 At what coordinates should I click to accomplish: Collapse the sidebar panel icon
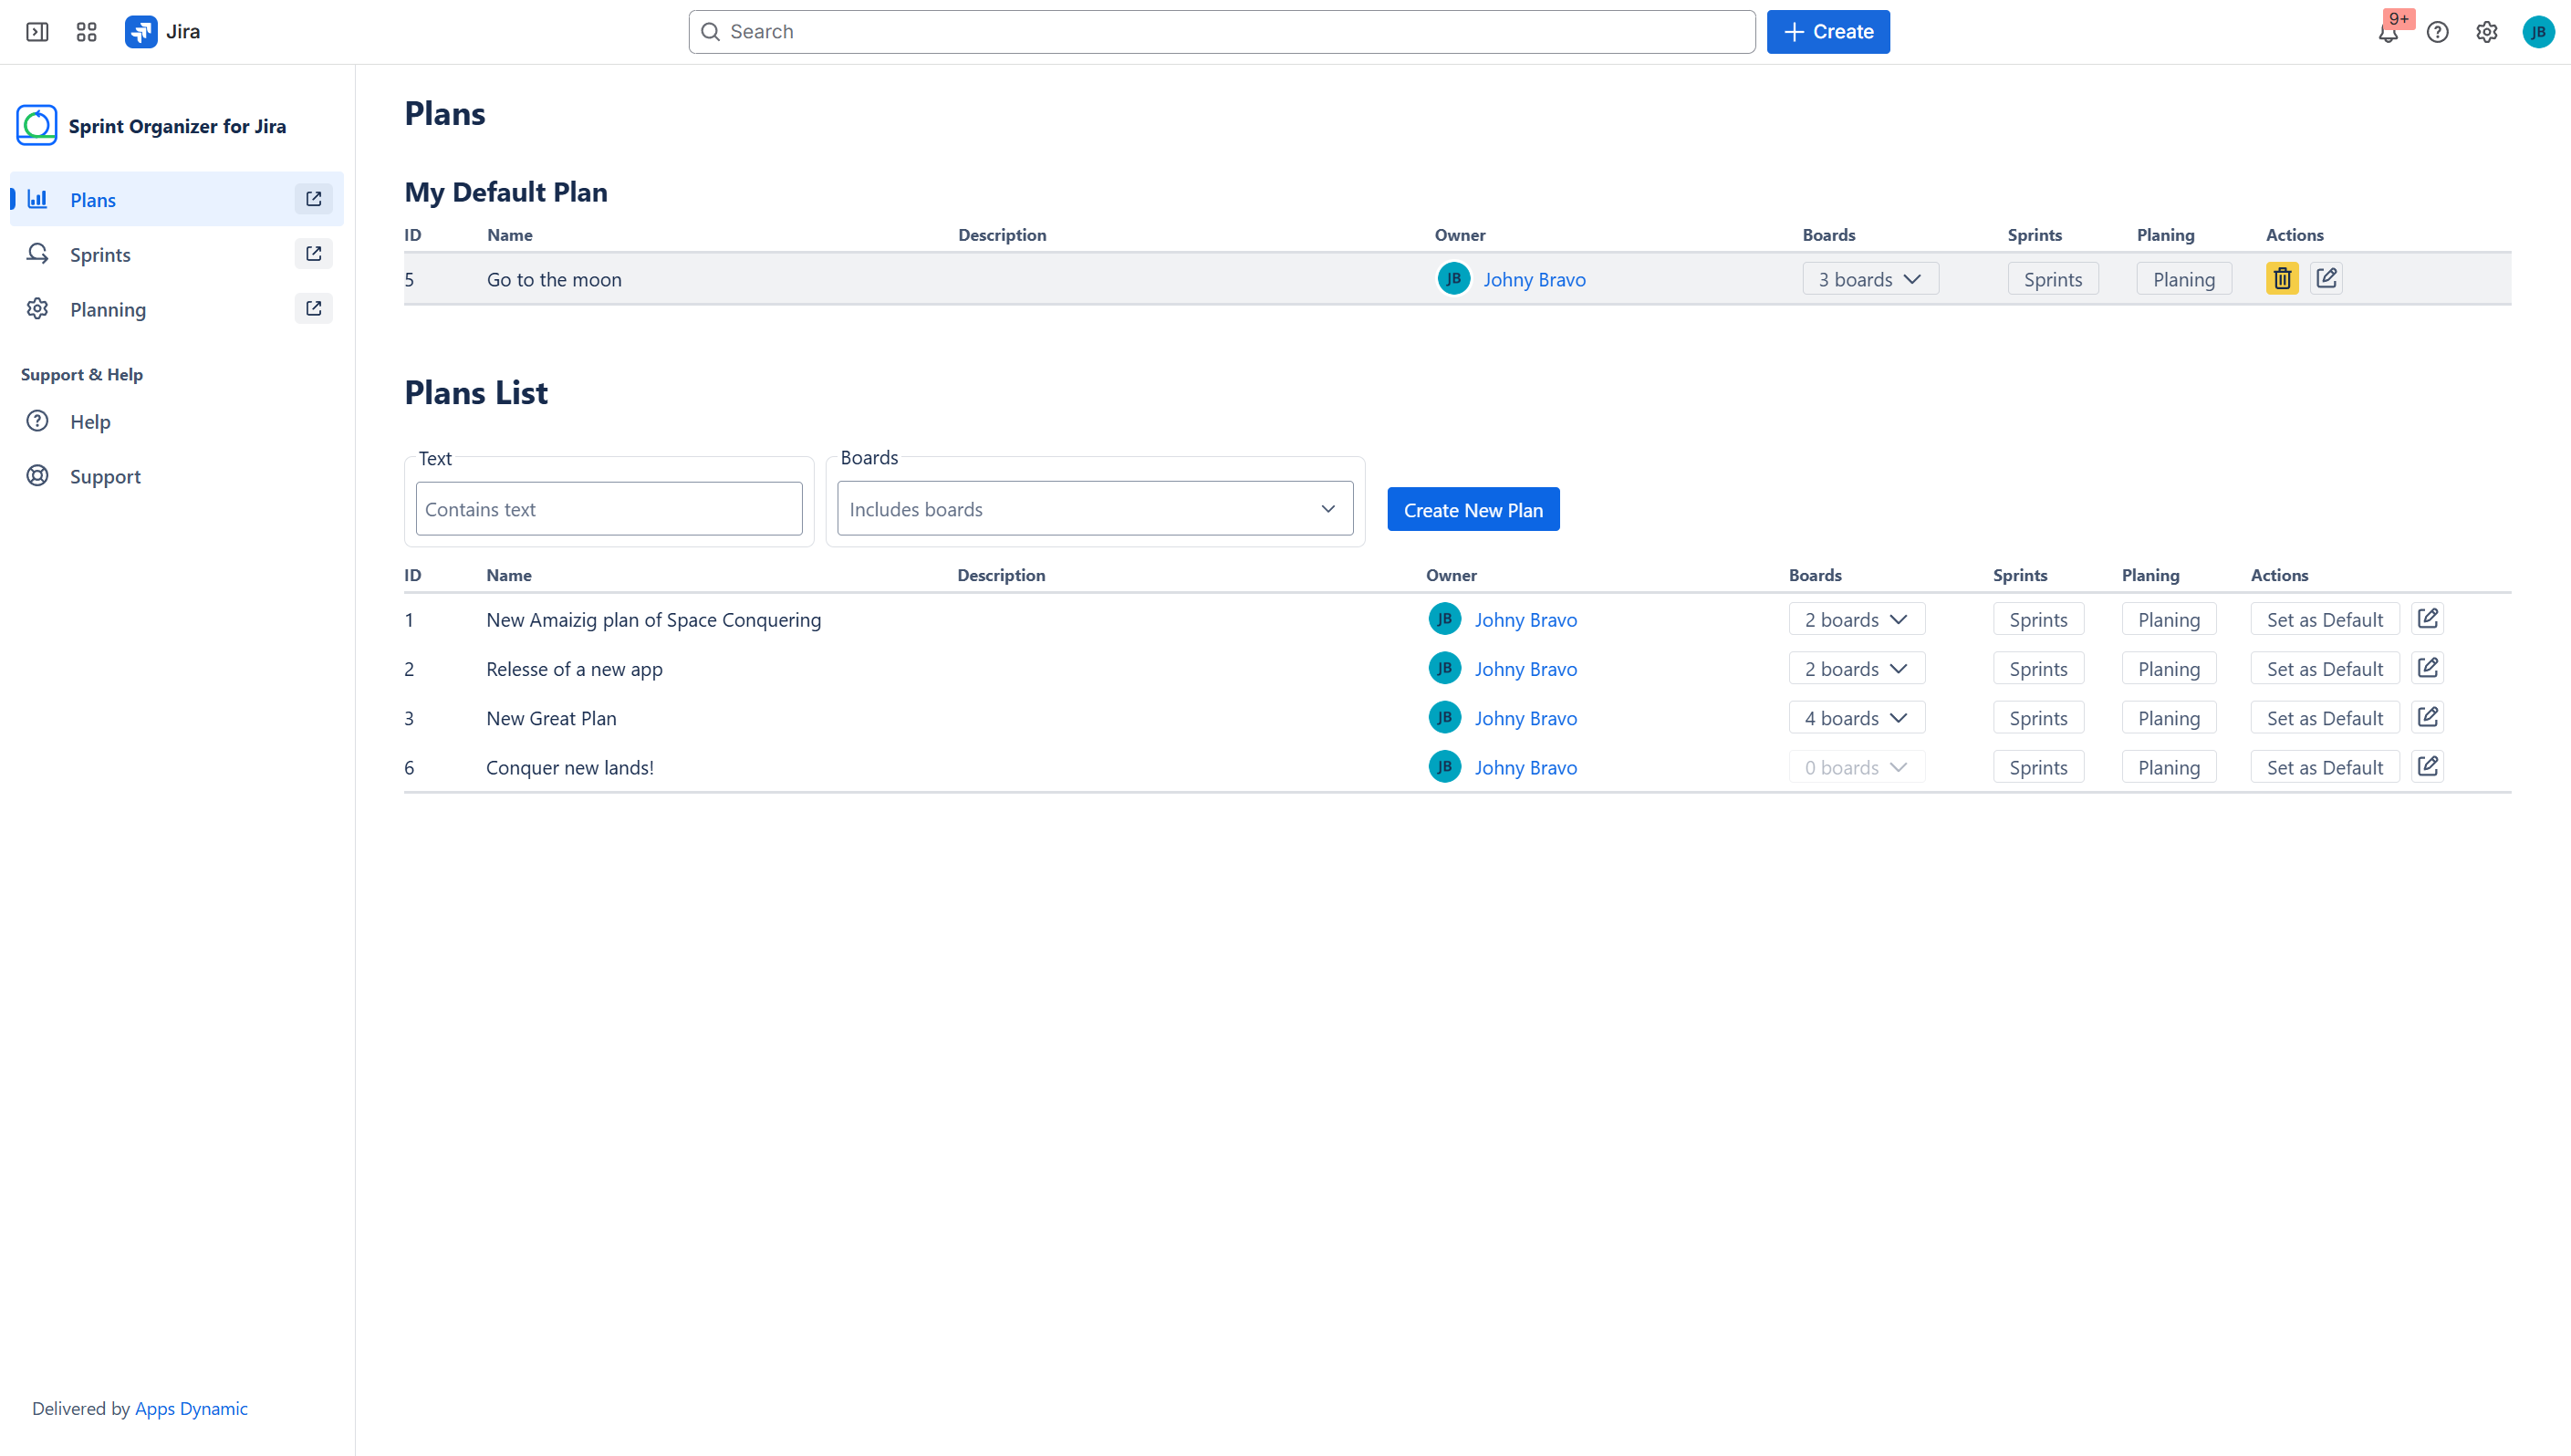(x=37, y=32)
